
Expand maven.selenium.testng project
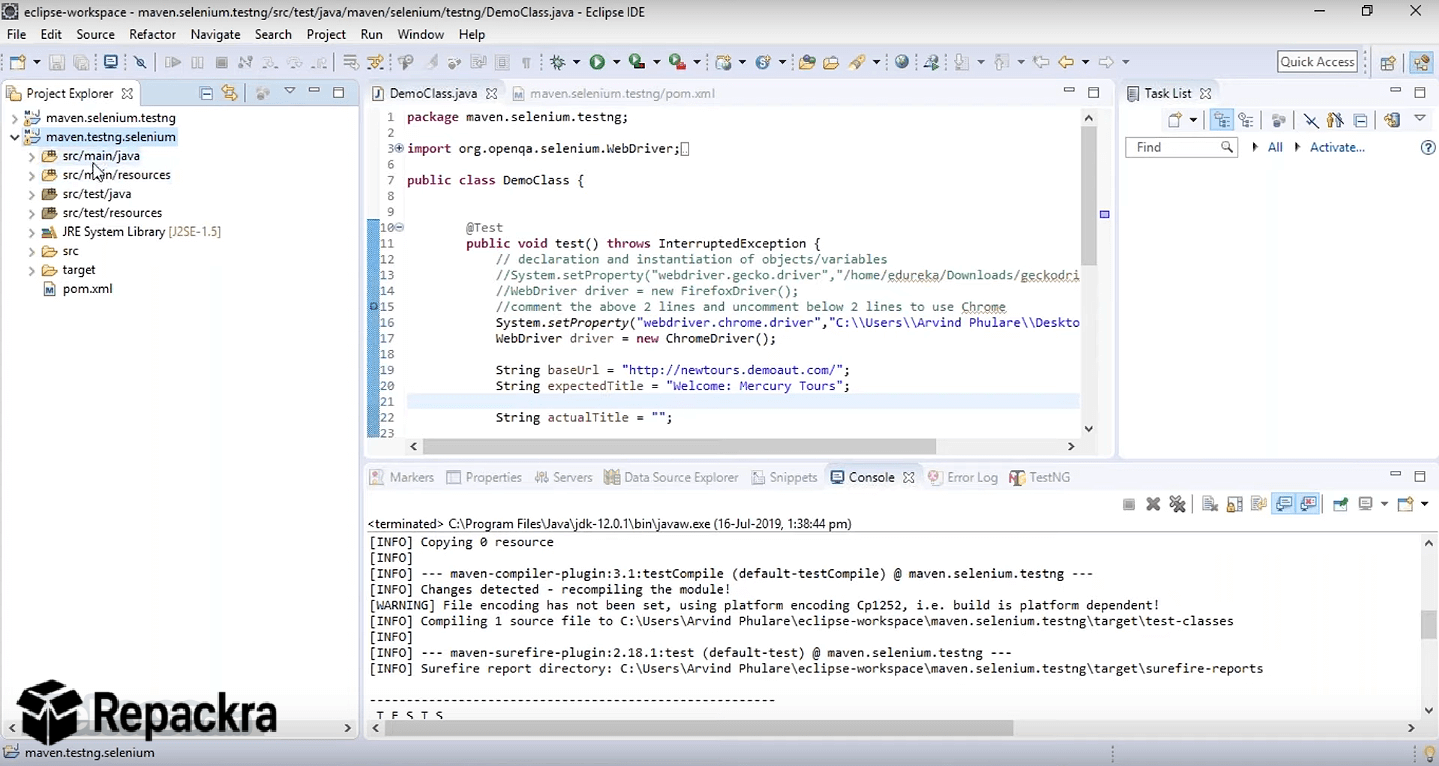(x=14, y=118)
